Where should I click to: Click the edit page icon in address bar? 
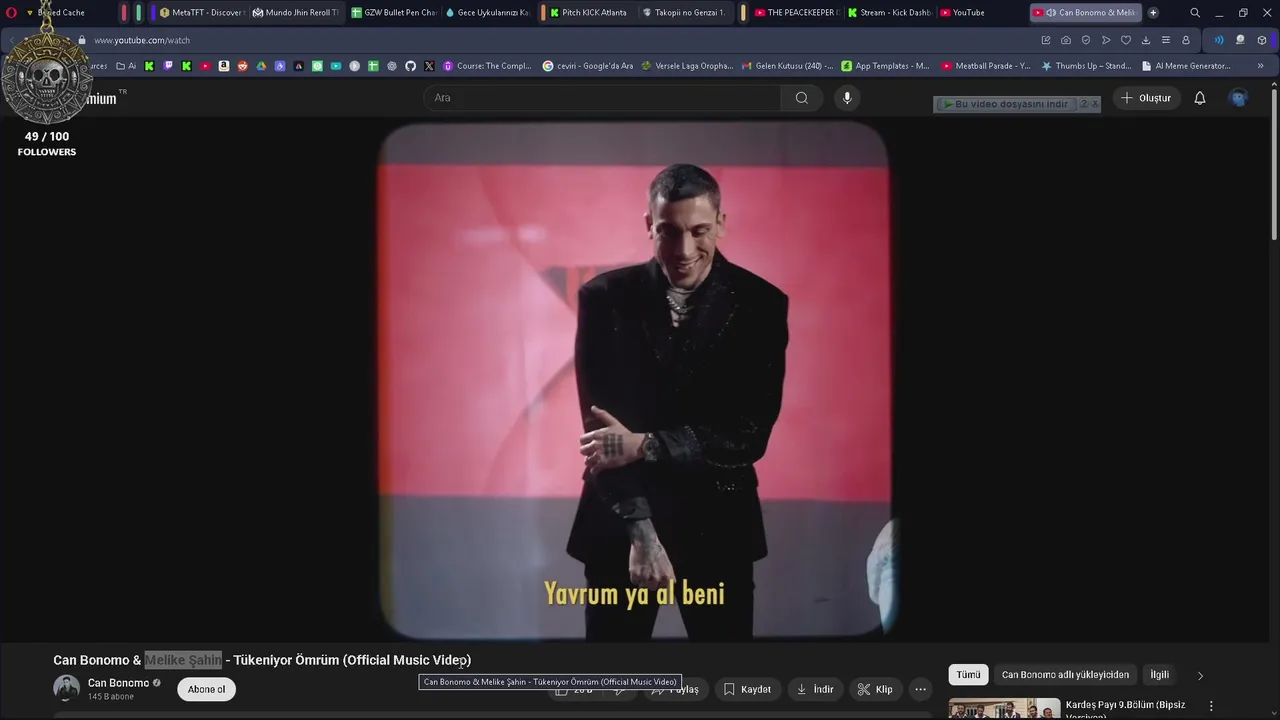1046,40
